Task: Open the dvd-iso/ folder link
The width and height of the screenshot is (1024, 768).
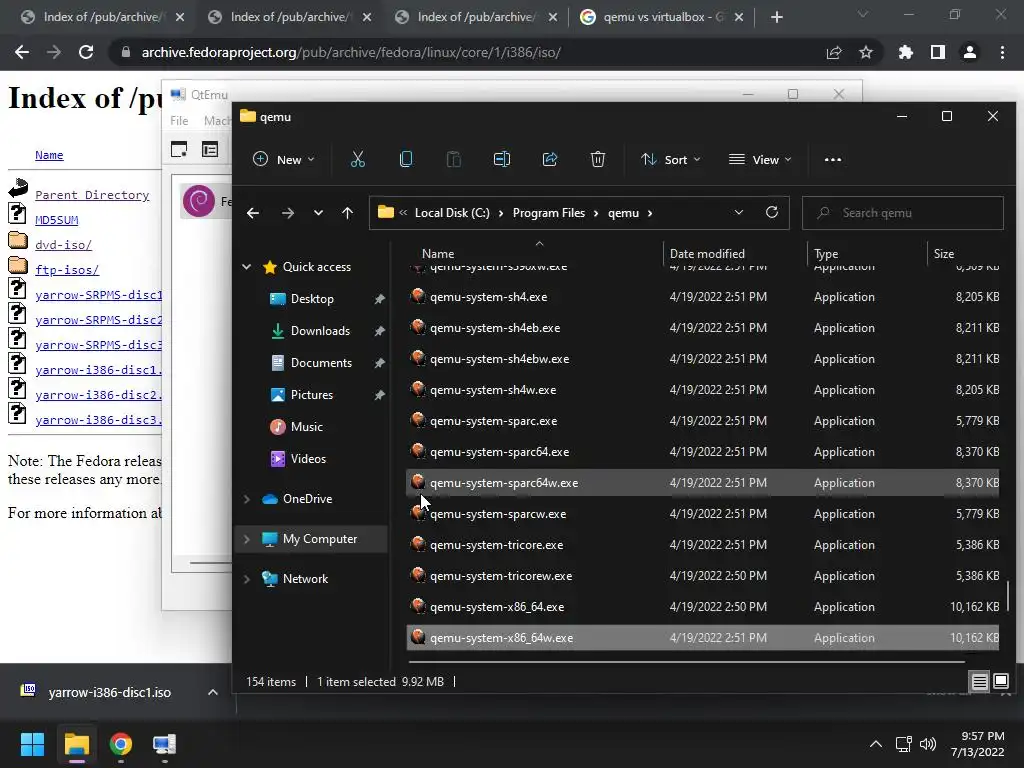Action: coord(63,245)
